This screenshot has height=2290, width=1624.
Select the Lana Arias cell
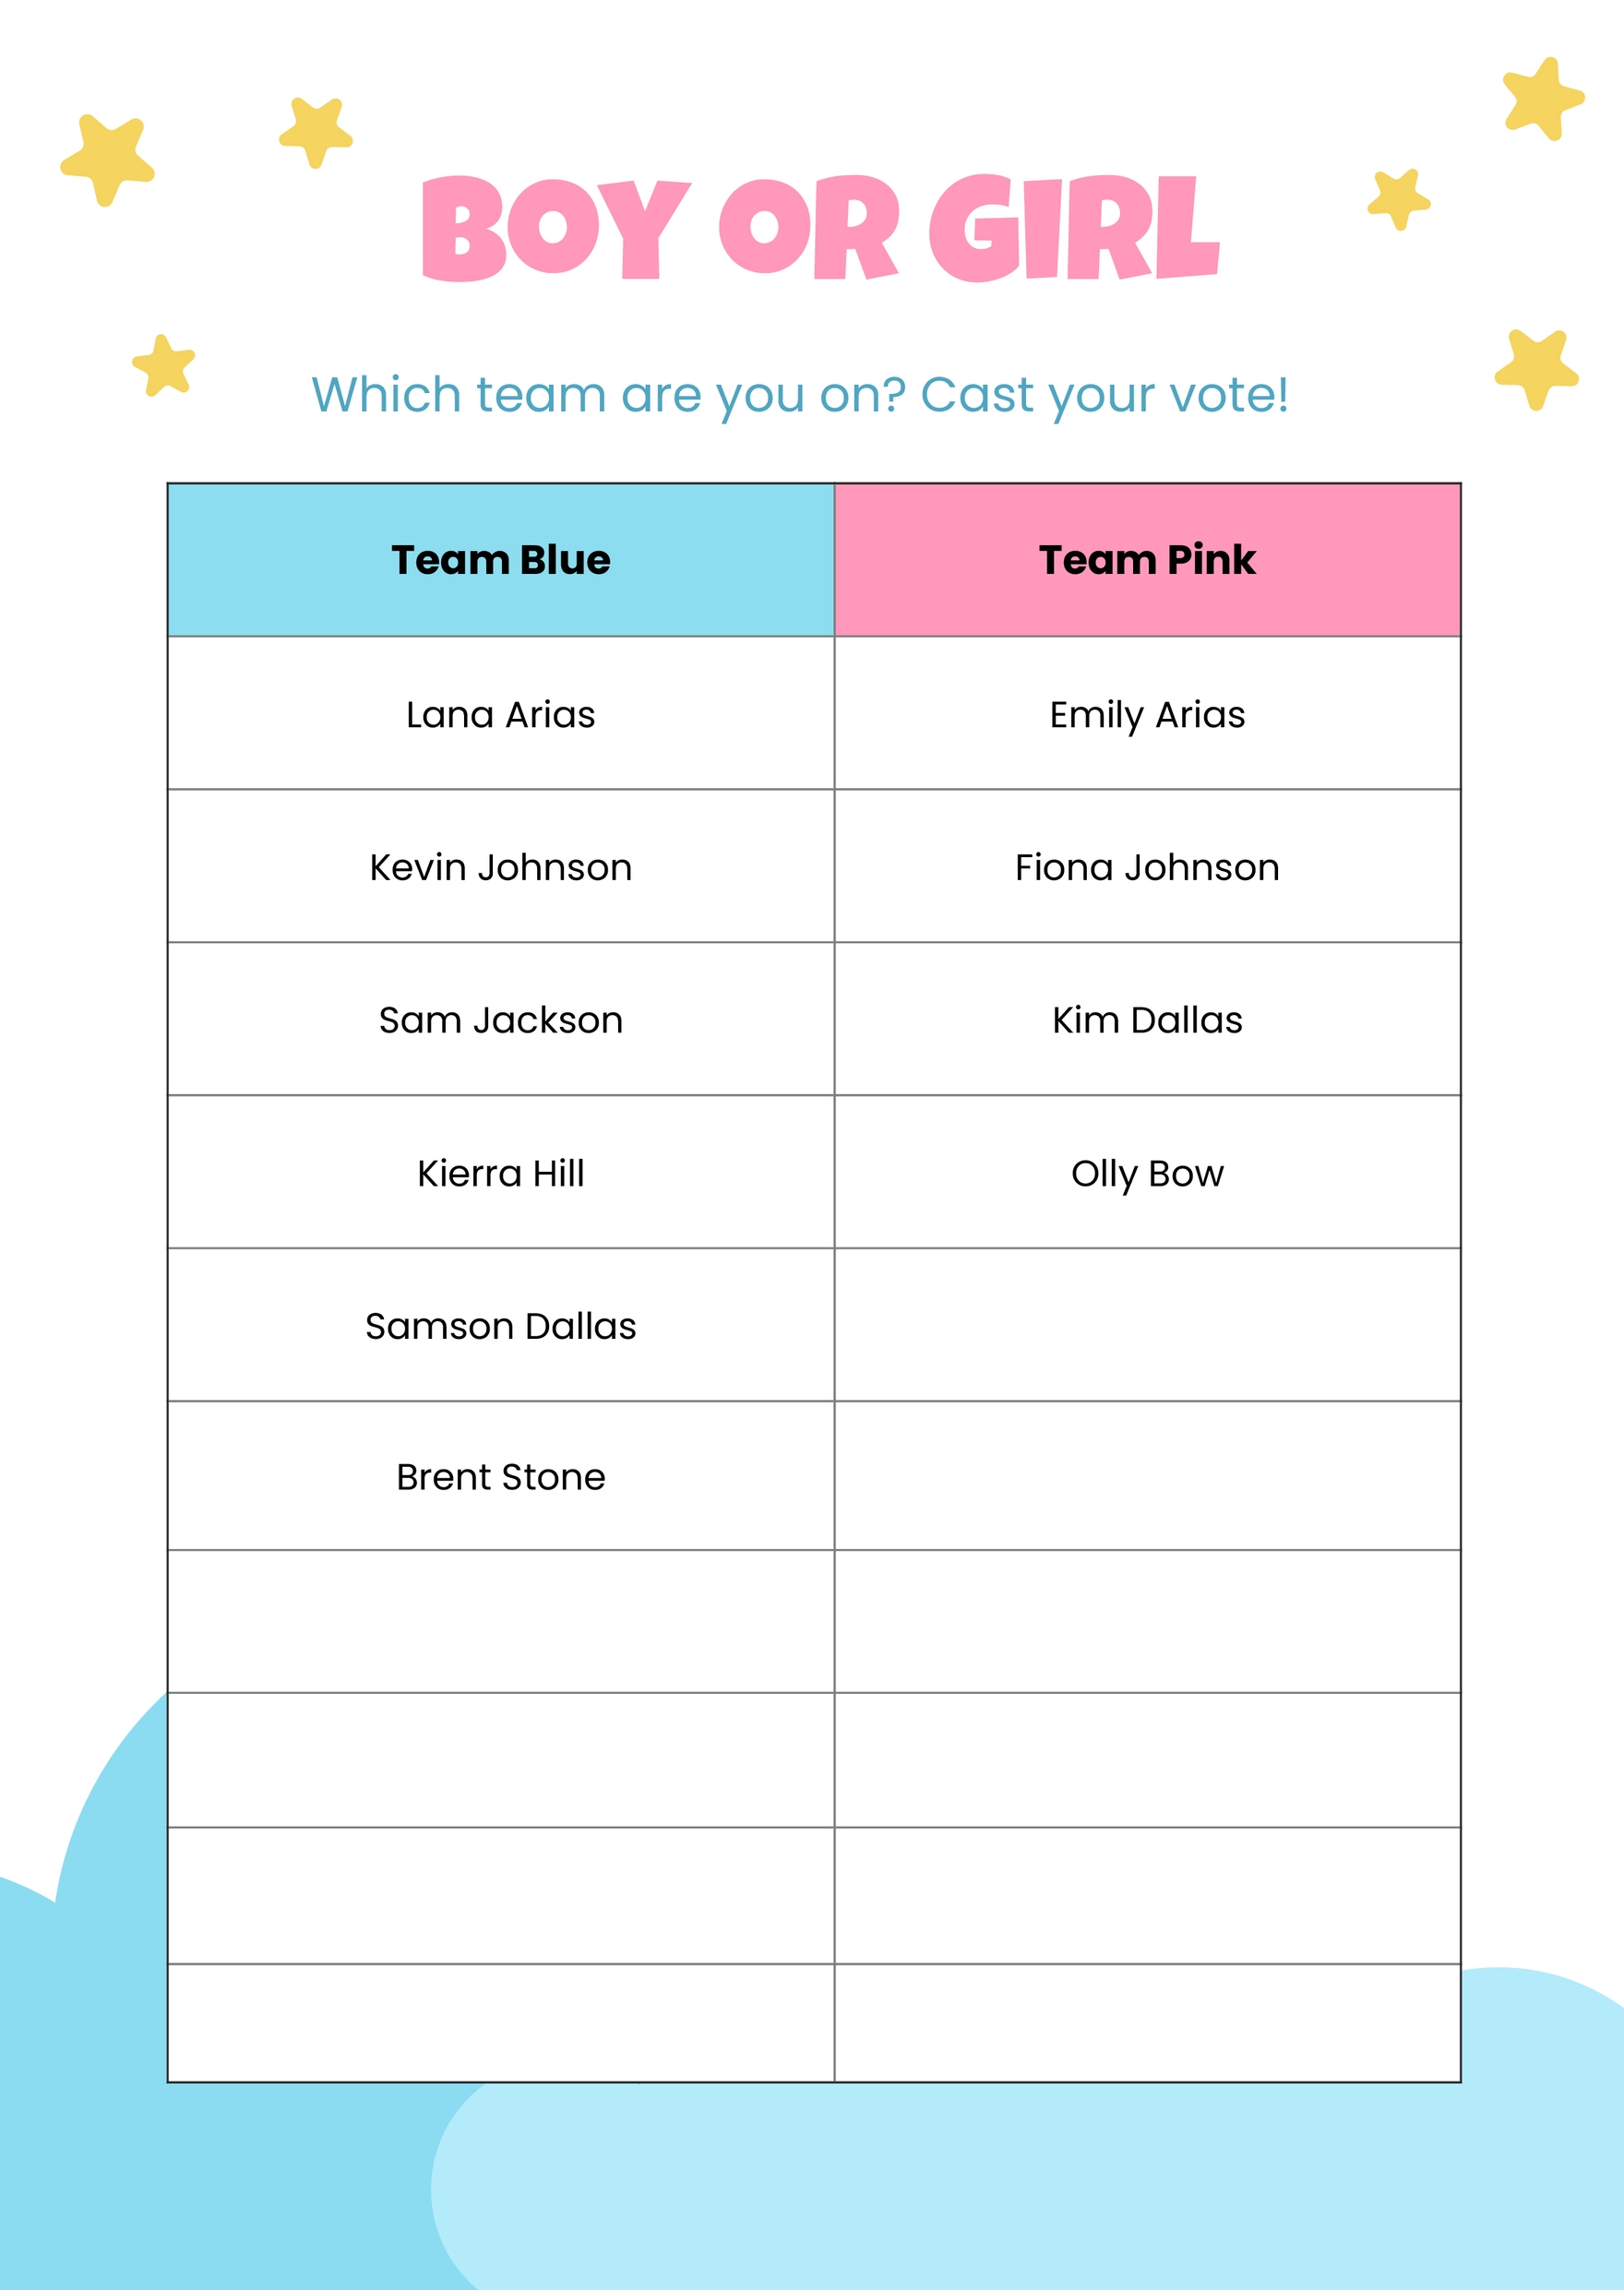[501, 713]
